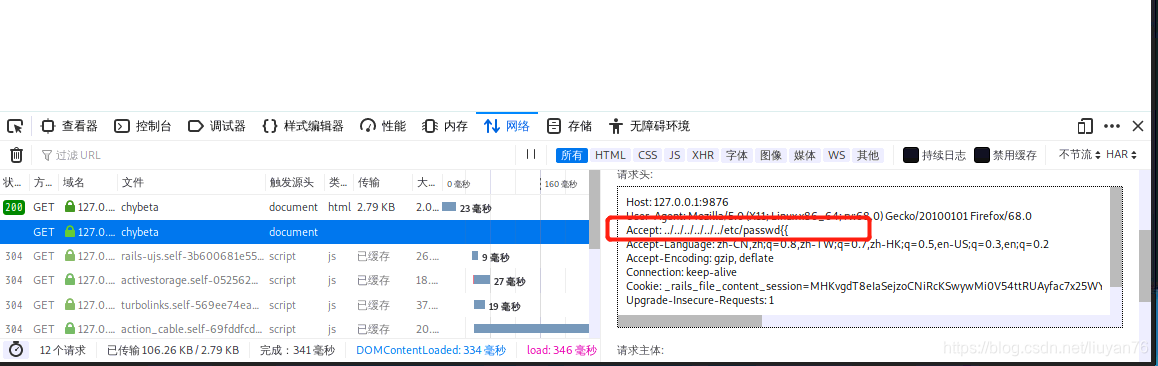Click the Accept-Encoding gzip, deflate line

(699, 258)
